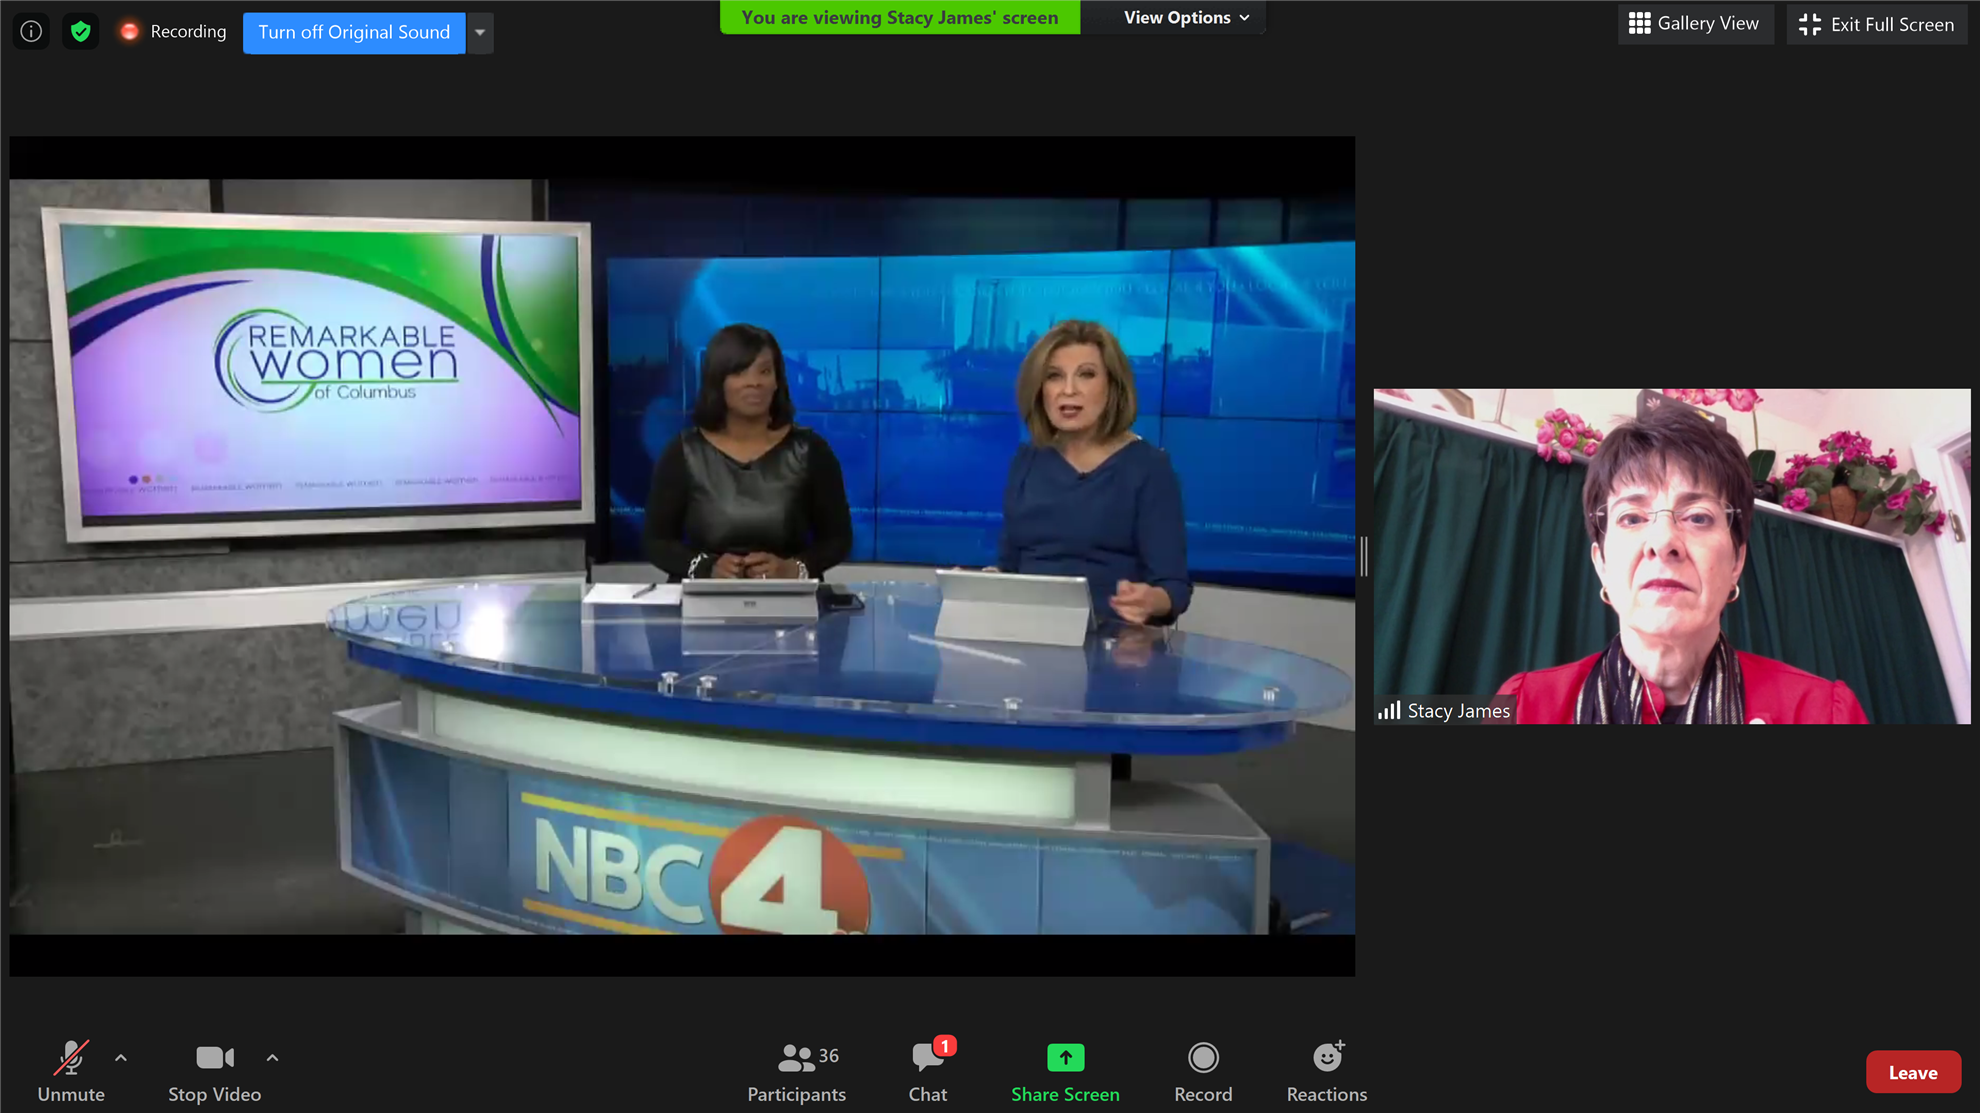This screenshot has height=1113, width=1980.
Task: Open the Original Sound dropdown arrow
Action: pos(480,32)
